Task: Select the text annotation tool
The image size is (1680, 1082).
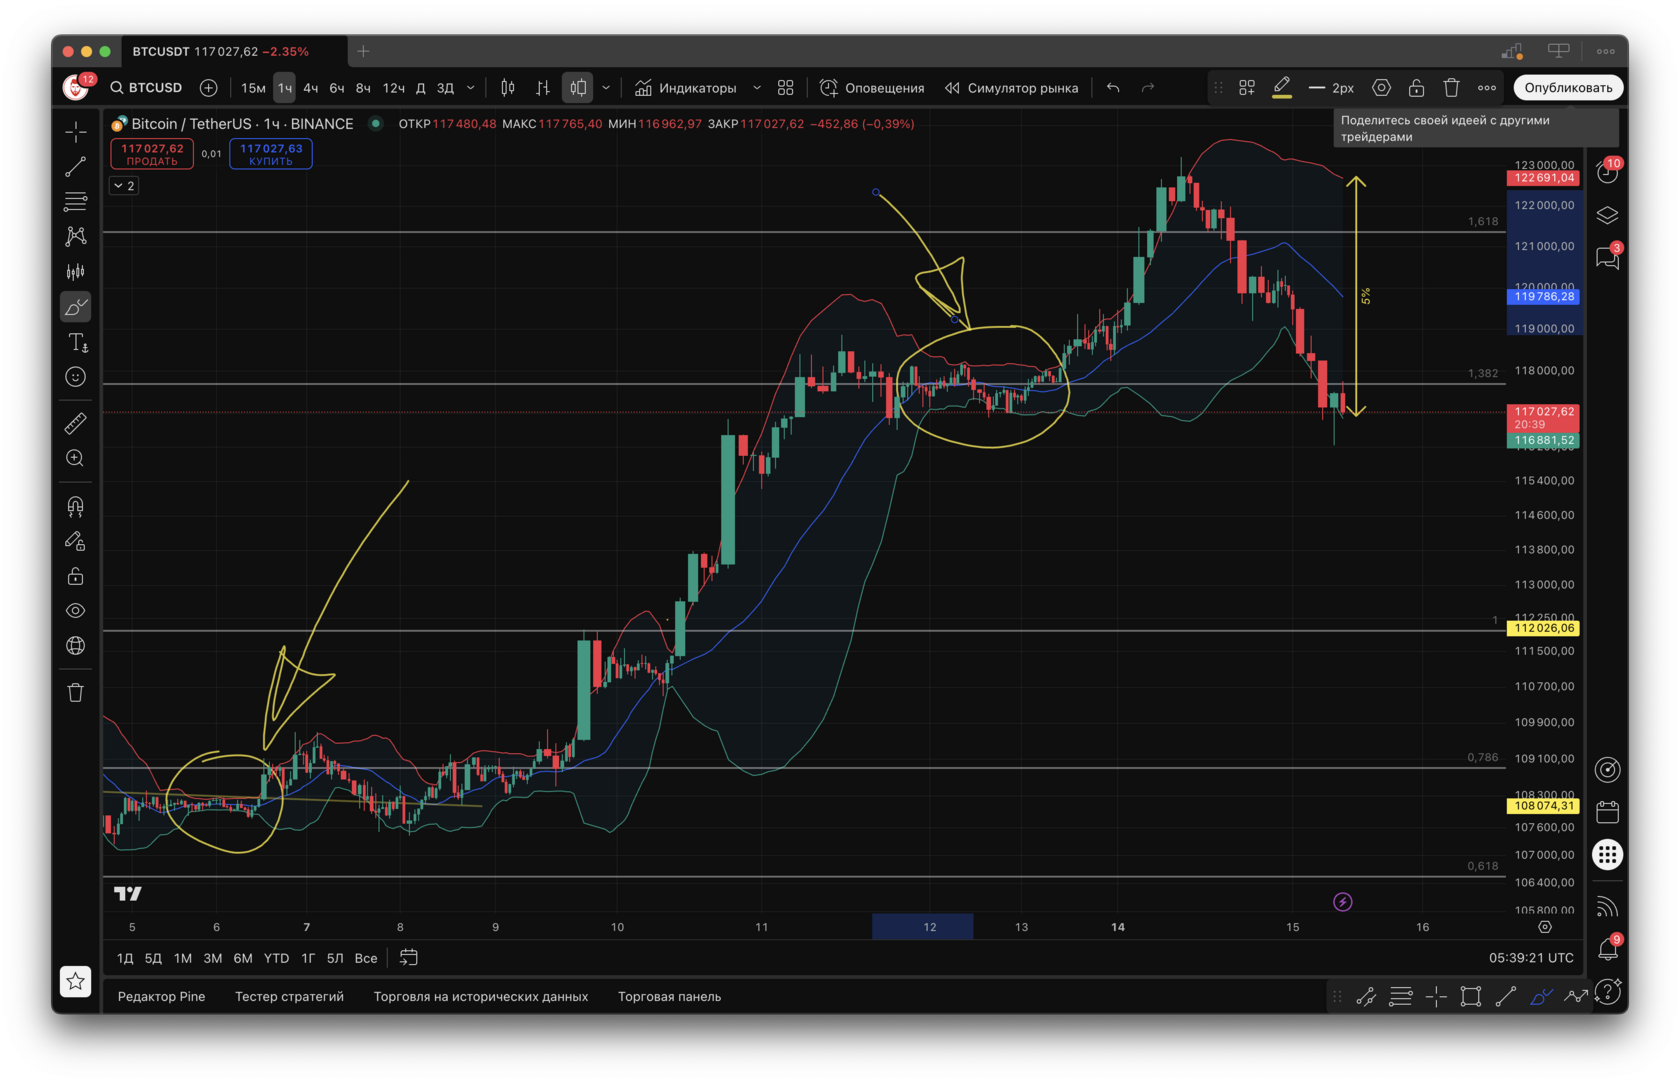Action: click(x=76, y=342)
